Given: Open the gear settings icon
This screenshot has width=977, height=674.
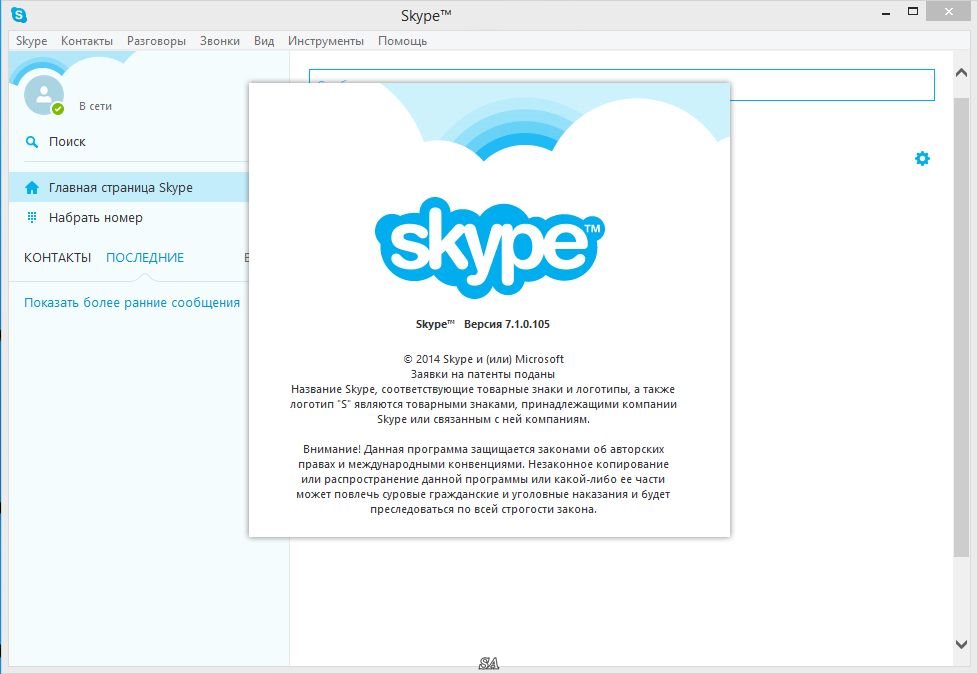Looking at the screenshot, I should (922, 158).
